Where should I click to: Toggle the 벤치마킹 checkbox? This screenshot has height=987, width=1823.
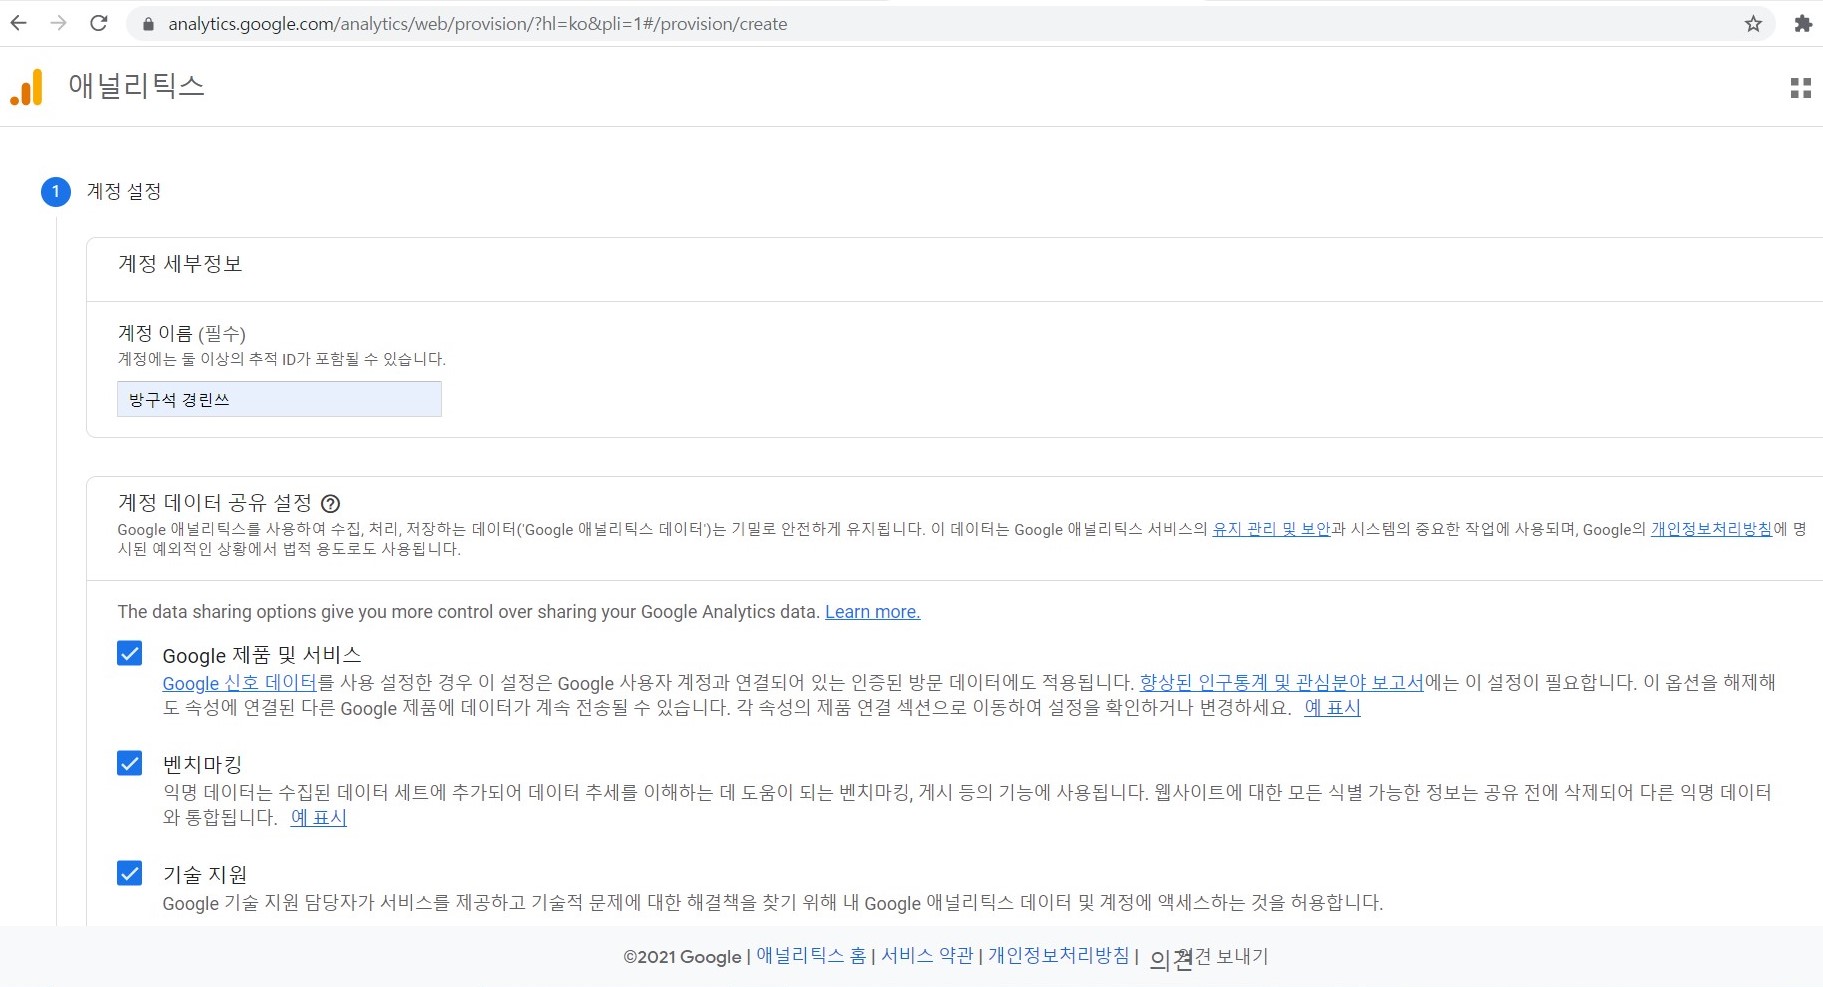(130, 764)
